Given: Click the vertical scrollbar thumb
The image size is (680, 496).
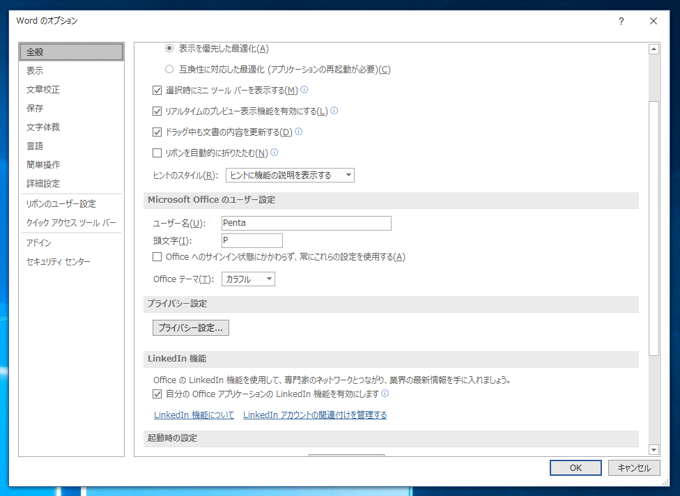Looking at the screenshot, I should click(x=654, y=228).
